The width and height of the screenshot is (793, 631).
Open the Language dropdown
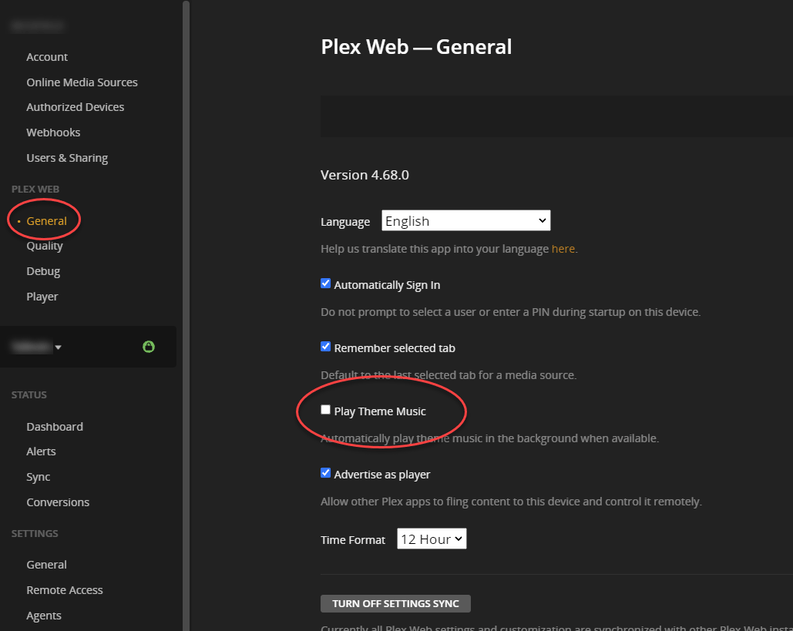(466, 220)
